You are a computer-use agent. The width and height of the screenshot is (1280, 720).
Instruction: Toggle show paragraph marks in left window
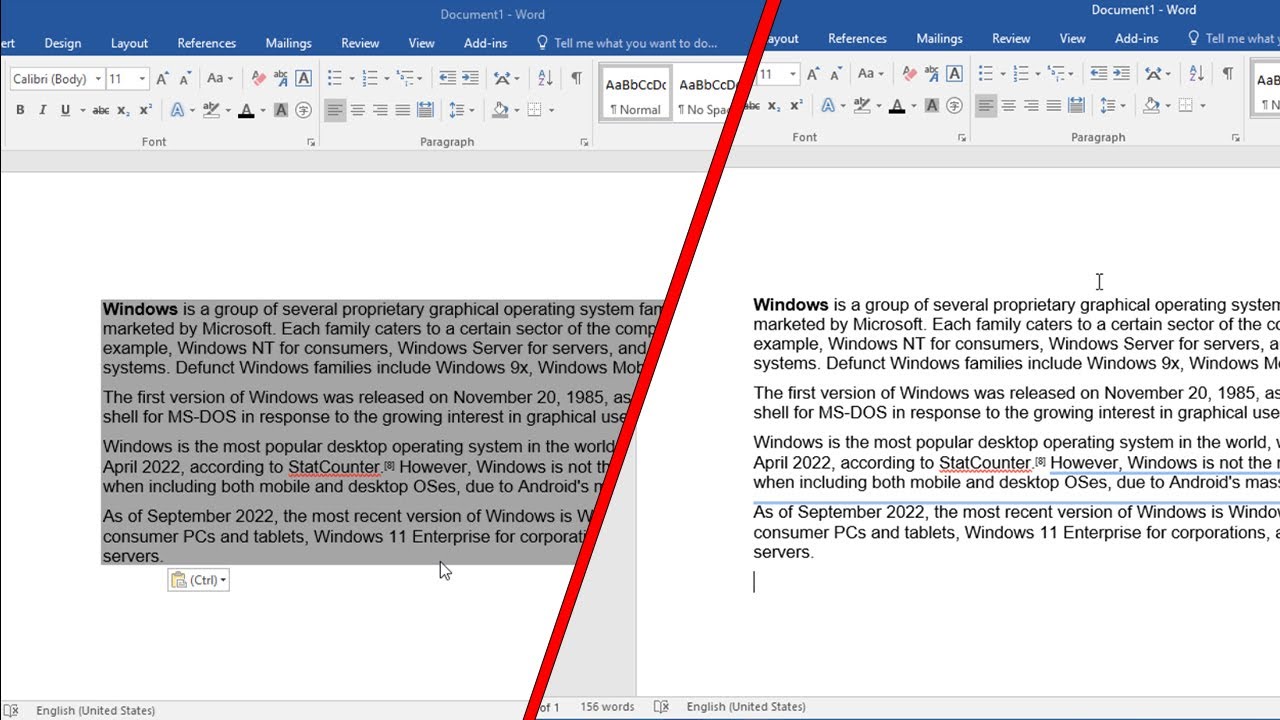pyautogui.click(x=577, y=78)
